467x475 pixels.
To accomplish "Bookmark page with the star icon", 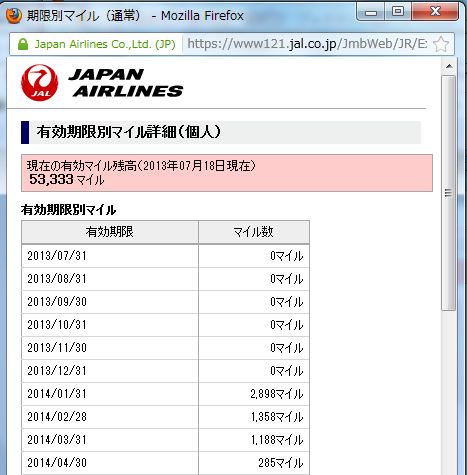I will click(441, 44).
